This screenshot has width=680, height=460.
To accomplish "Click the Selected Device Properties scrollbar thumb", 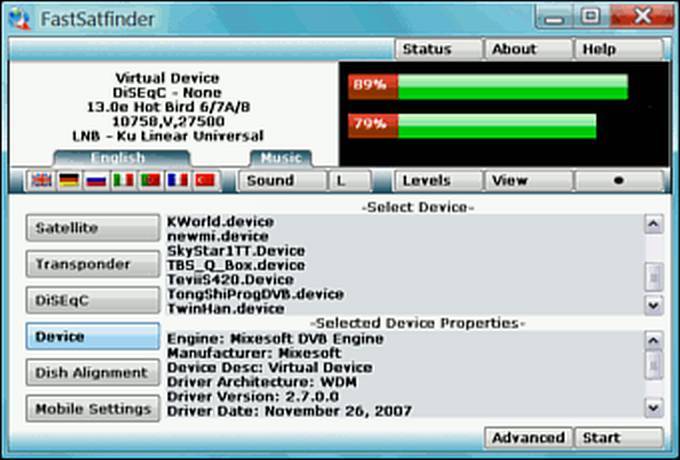I will pyautogui.click(x=654, y=365).
